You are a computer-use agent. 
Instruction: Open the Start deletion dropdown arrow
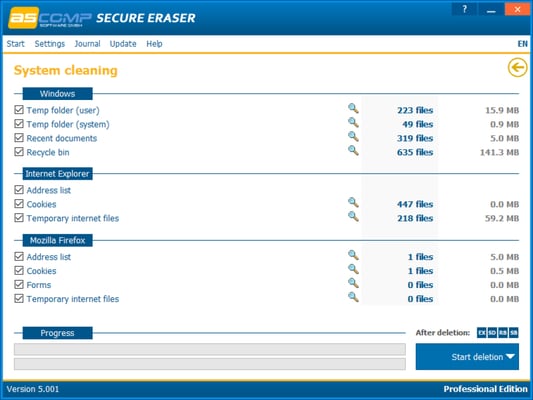pyautogui.click(x=510, y=356)
